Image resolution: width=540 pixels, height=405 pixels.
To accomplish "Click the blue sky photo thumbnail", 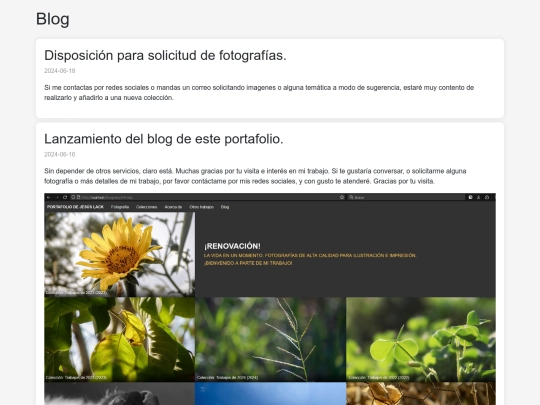I will pos(270,394).
